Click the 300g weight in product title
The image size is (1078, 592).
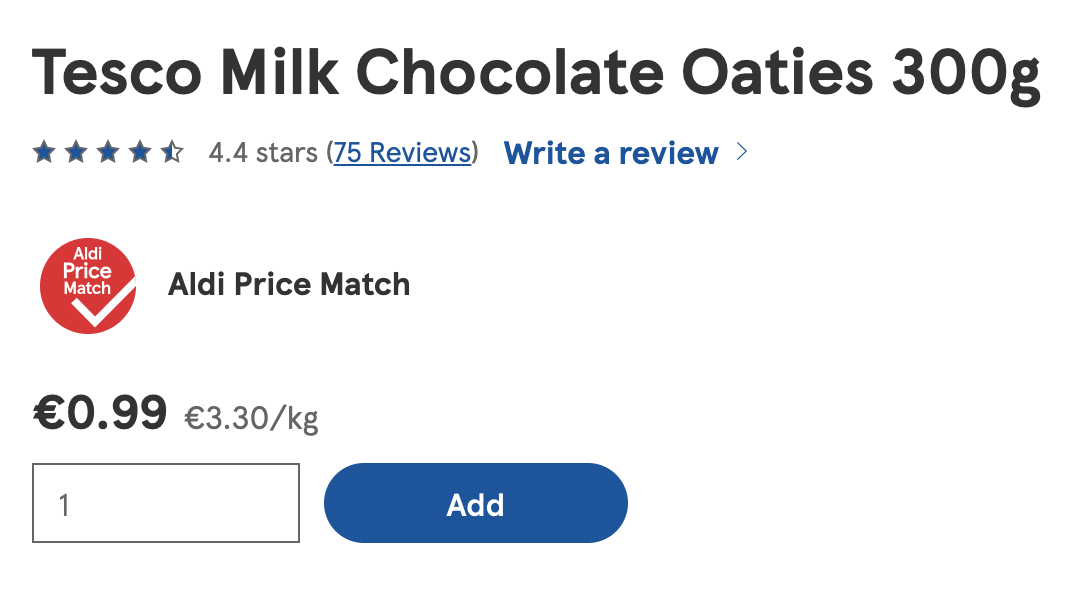966,74
